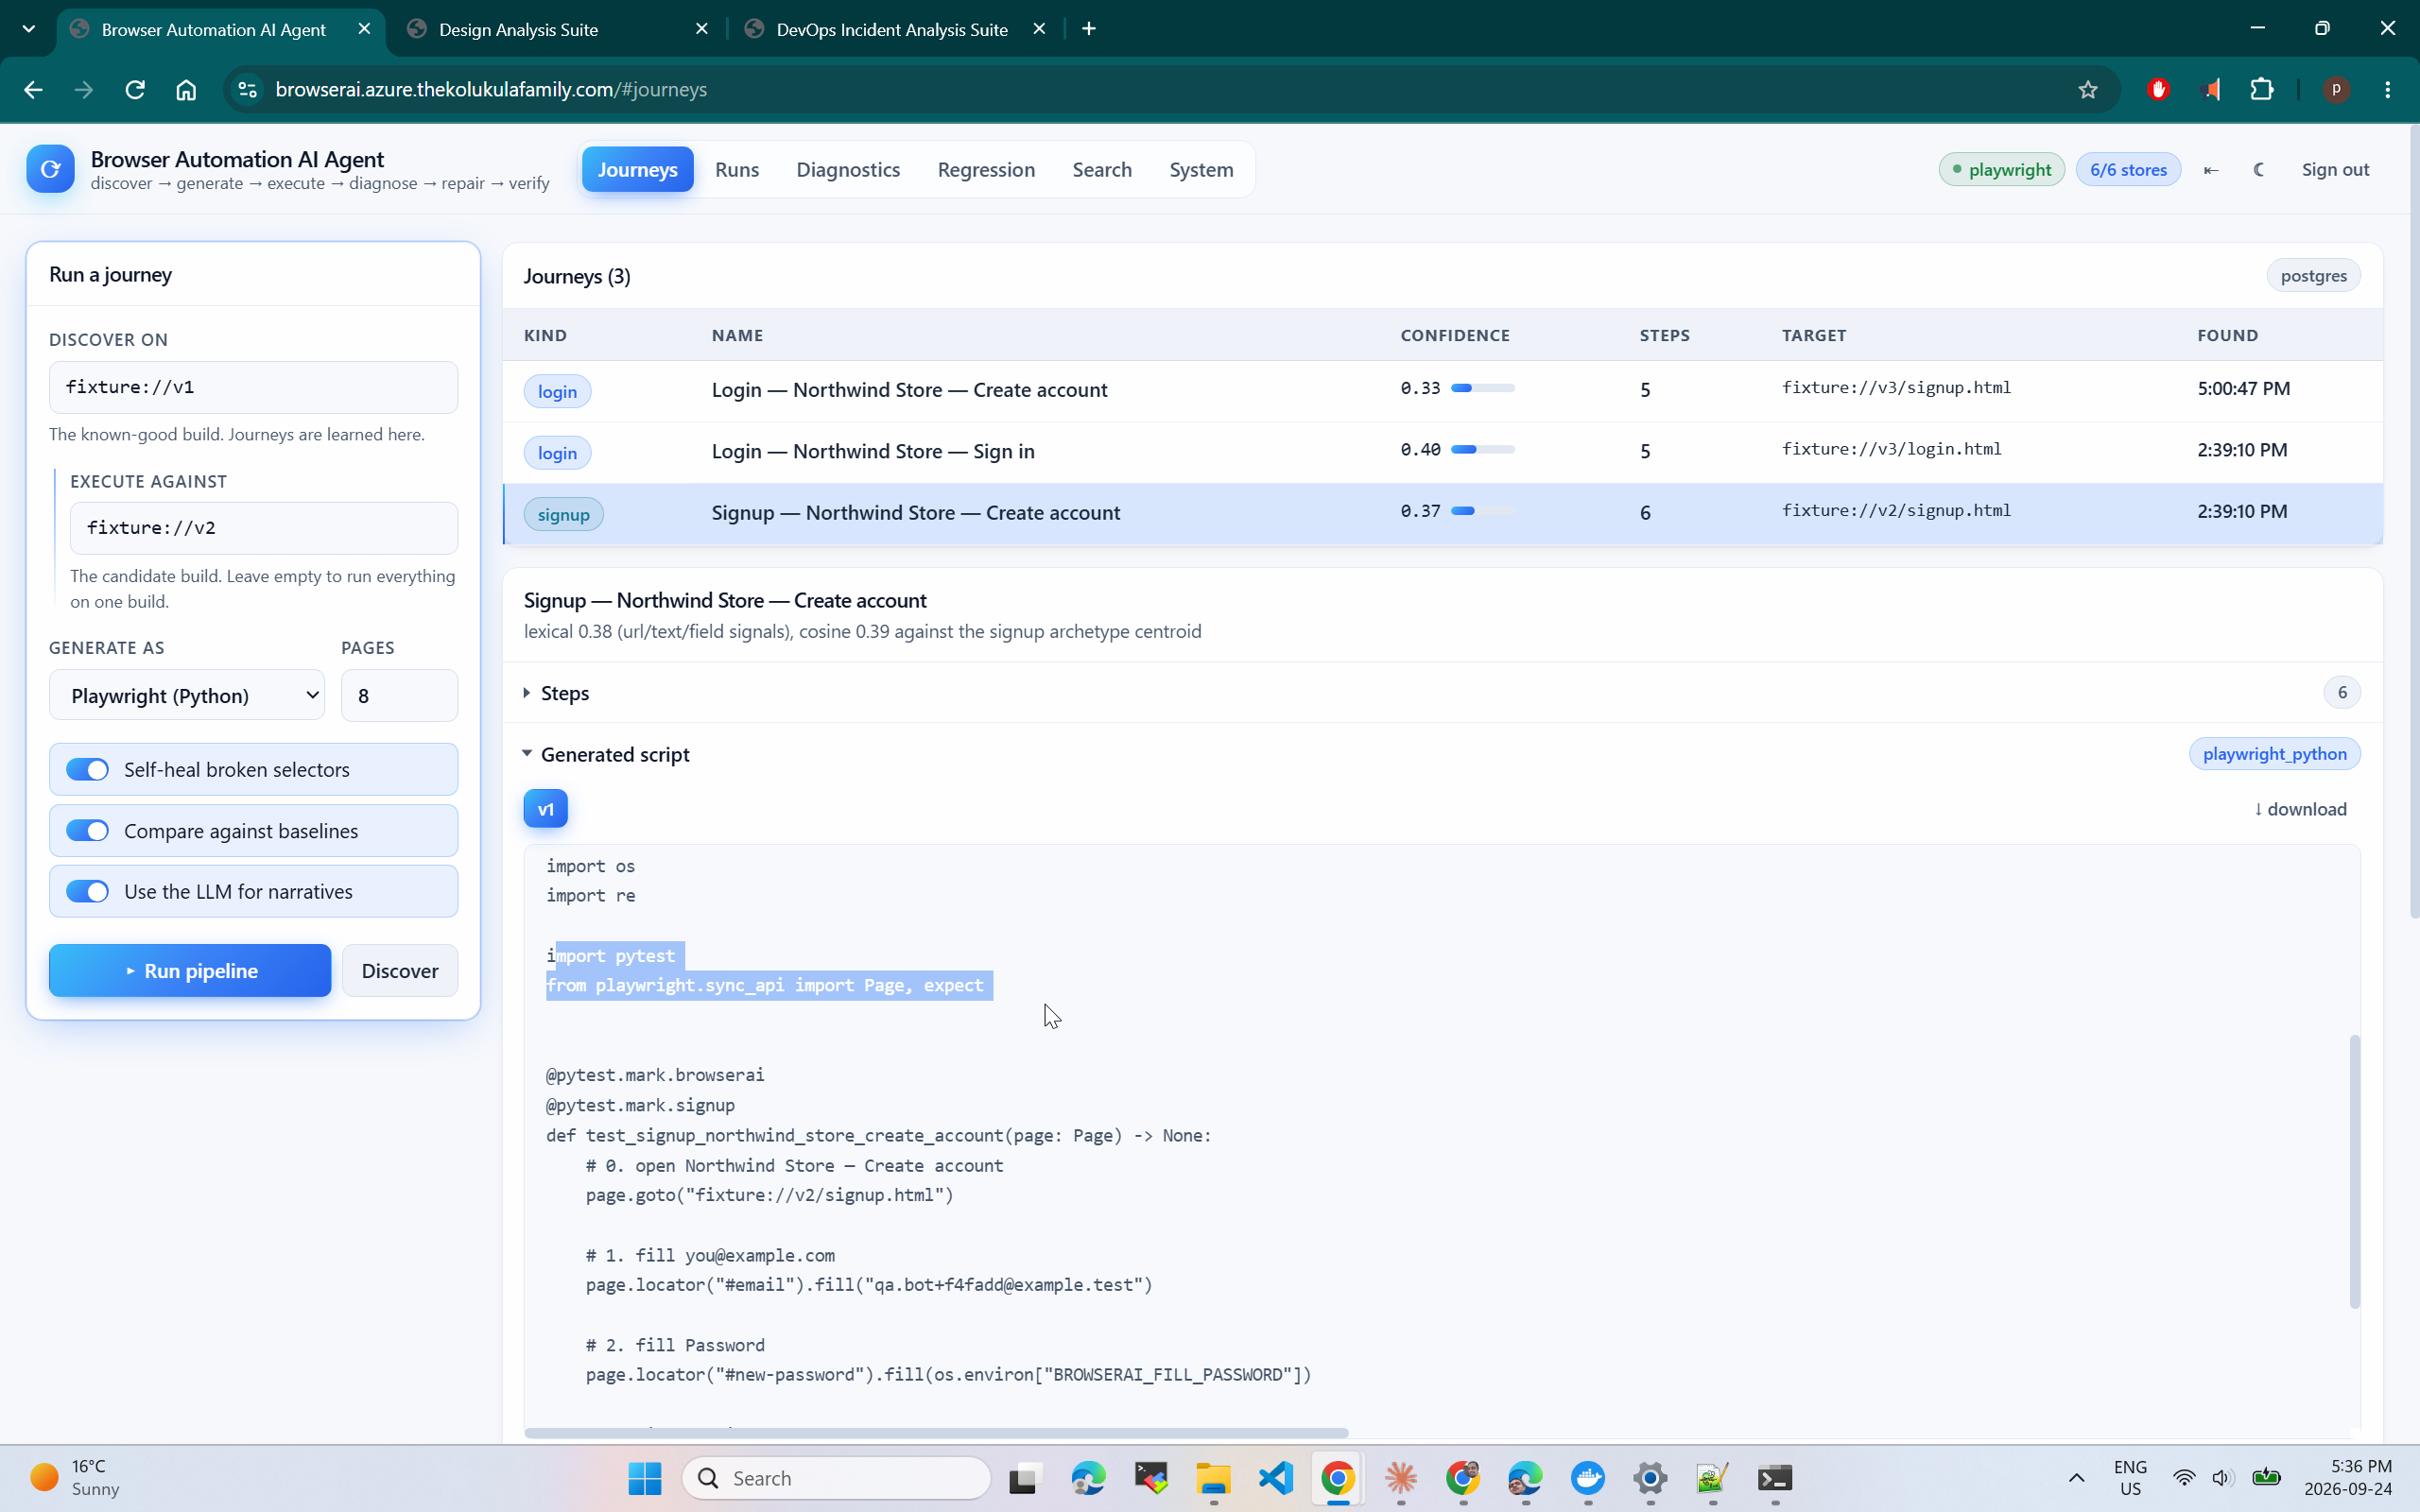
Task: Open terminal icon in taskbar
Action: tap(1775, 1478)
